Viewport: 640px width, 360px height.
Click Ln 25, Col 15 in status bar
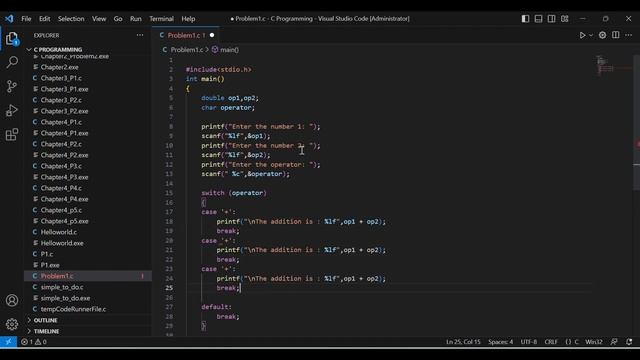pos(463,342)
